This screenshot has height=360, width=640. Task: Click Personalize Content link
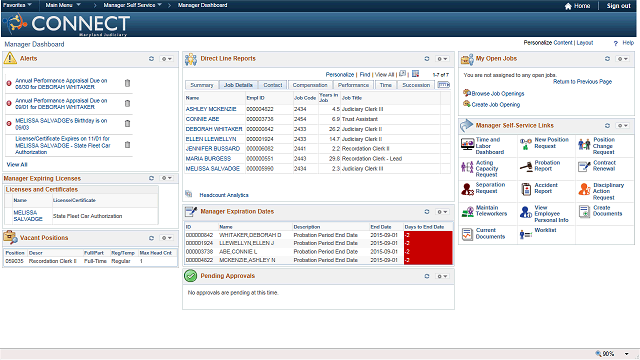pyautogui.click(x=548, y=43)
